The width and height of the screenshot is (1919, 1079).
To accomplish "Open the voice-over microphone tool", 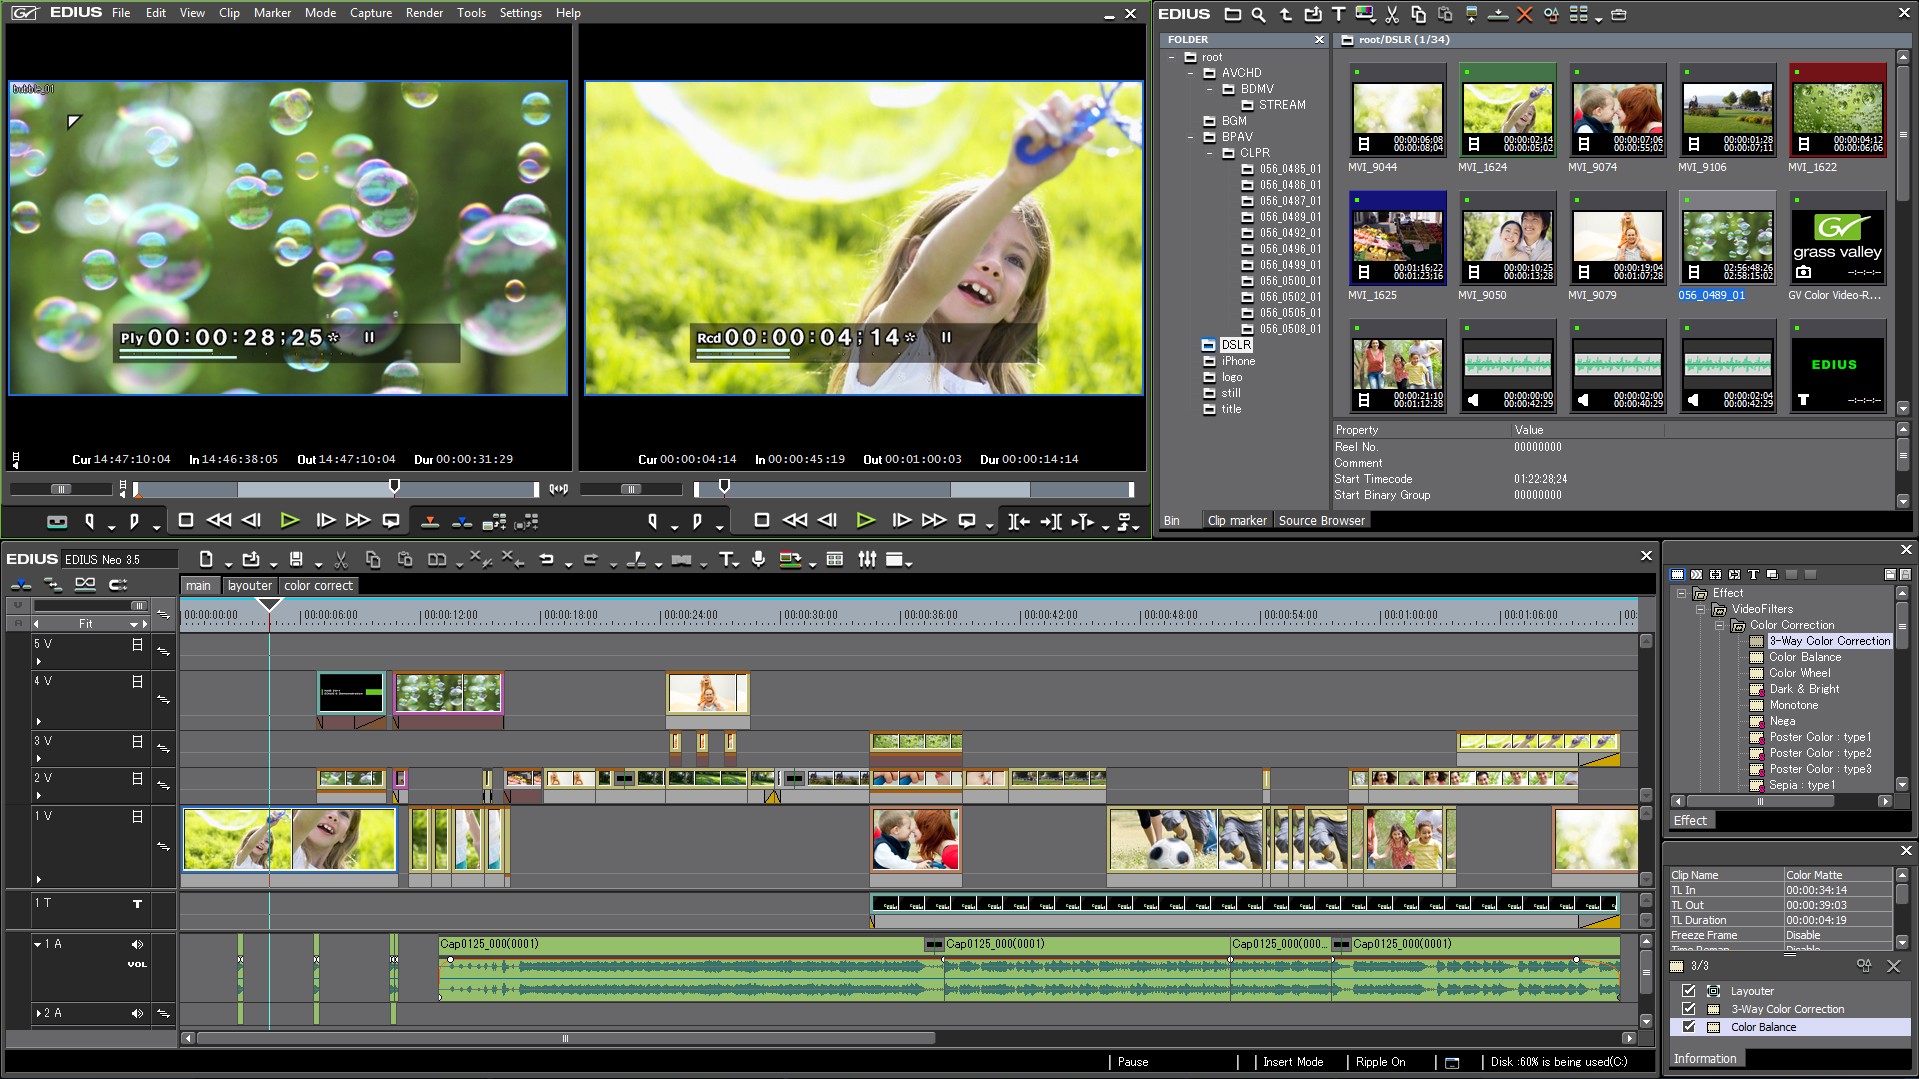I will click(x=758, y=560).
